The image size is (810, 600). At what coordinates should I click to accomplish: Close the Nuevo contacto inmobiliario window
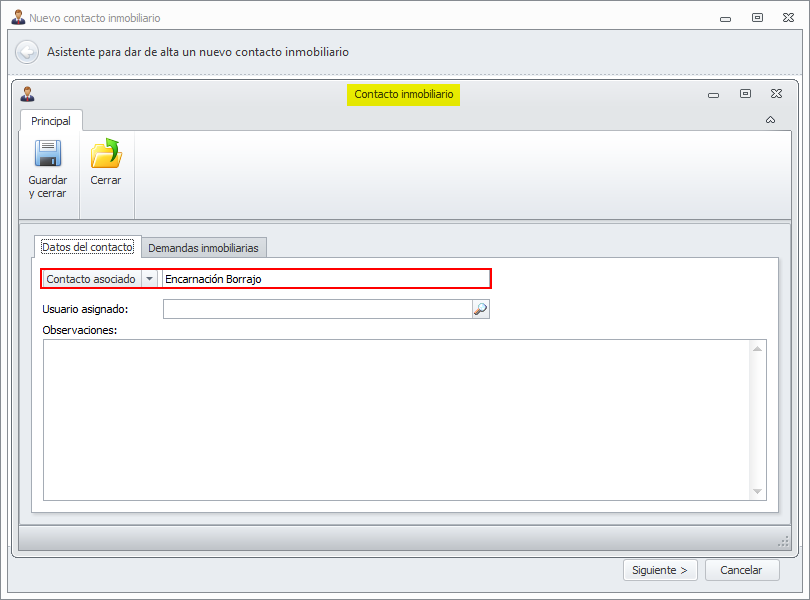coord(788,18)
